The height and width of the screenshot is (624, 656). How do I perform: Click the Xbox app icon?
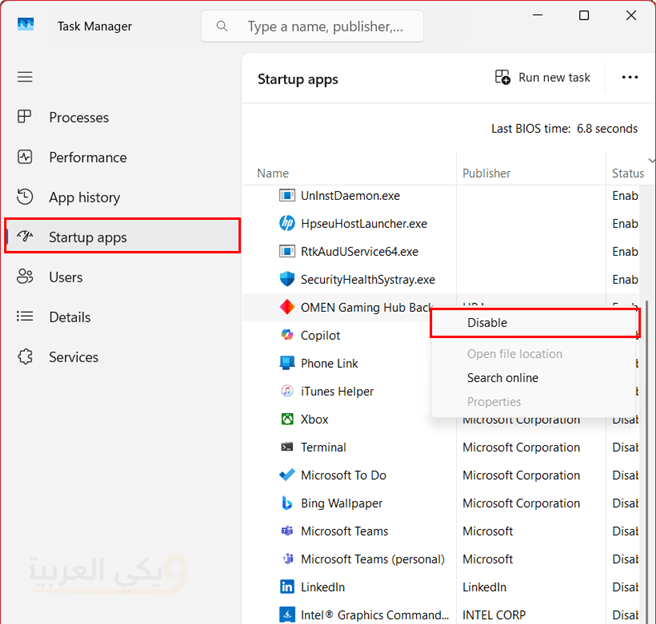(x=287, y=419)
